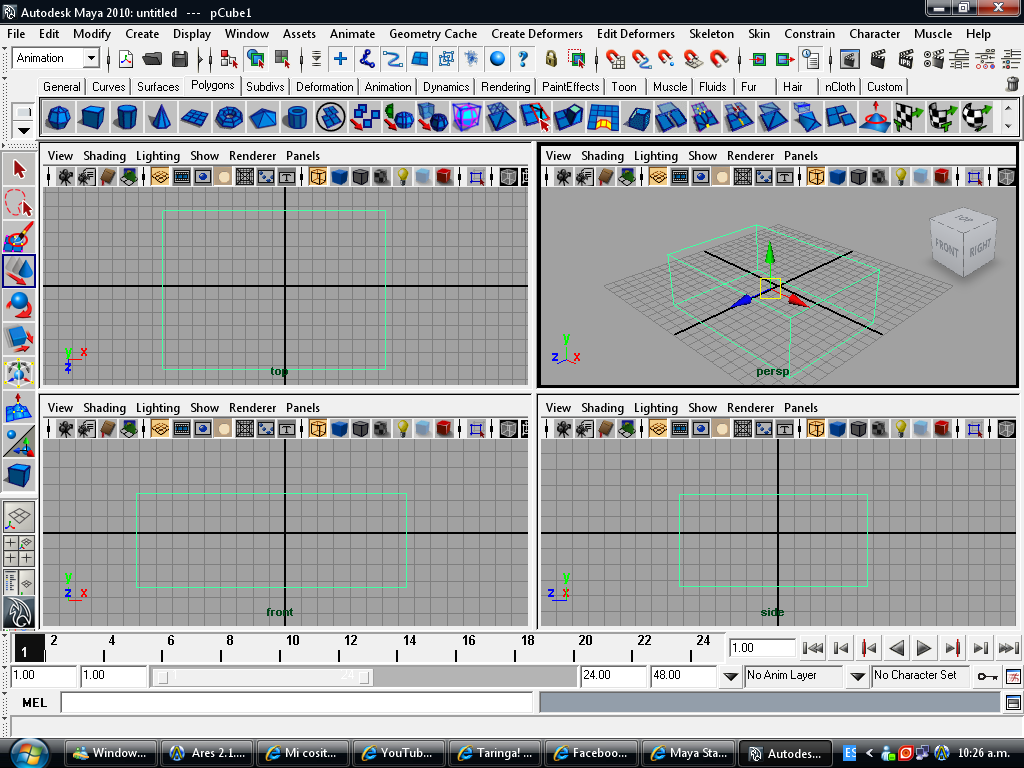The image size is (1024, 768).
Task: Pick the Paint Selection tool
Action: [19, 238]
